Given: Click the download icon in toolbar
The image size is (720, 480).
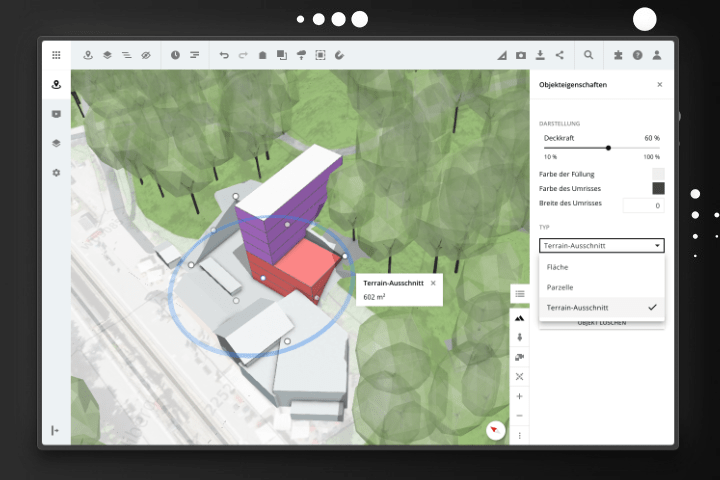Looking at the screenshot, I should click(540, 55).
